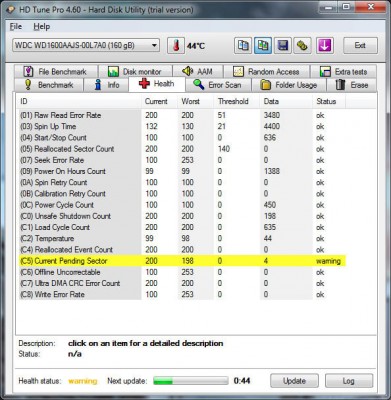Select the Reallocated Sector Count row
Screen dimensions: 391x400
click(x=182, y=149)
